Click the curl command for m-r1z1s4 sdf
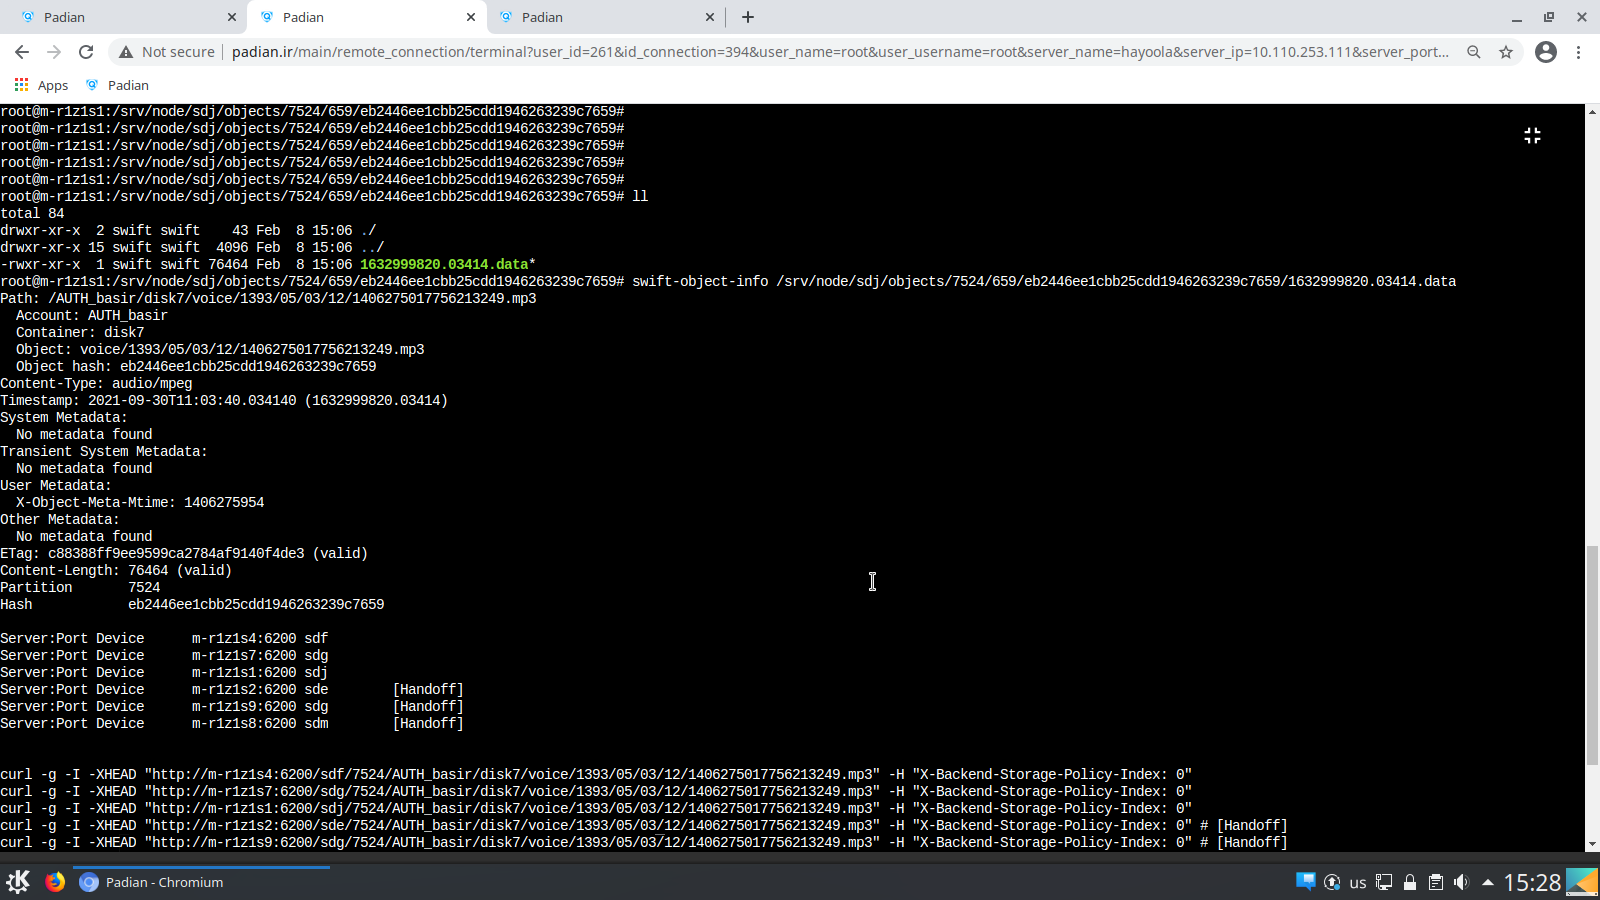Viewport: 1600px width, 900px height. click(596, 775)
